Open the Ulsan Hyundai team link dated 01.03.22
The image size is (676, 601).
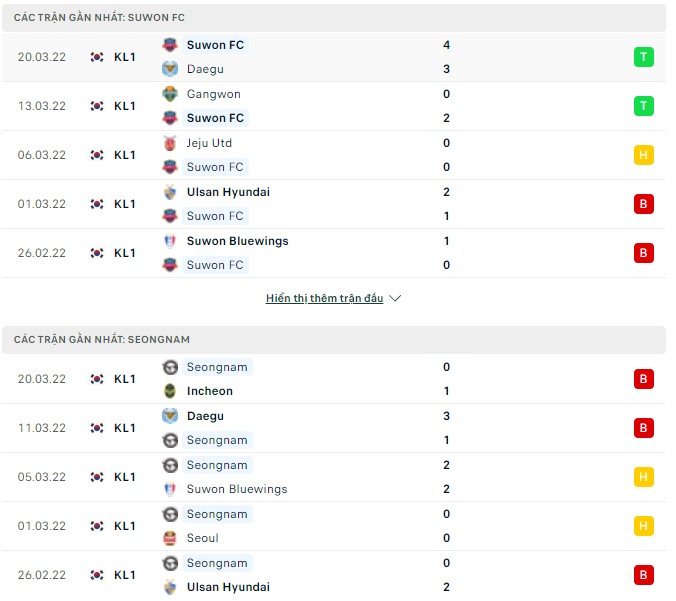tap(228, 192)
